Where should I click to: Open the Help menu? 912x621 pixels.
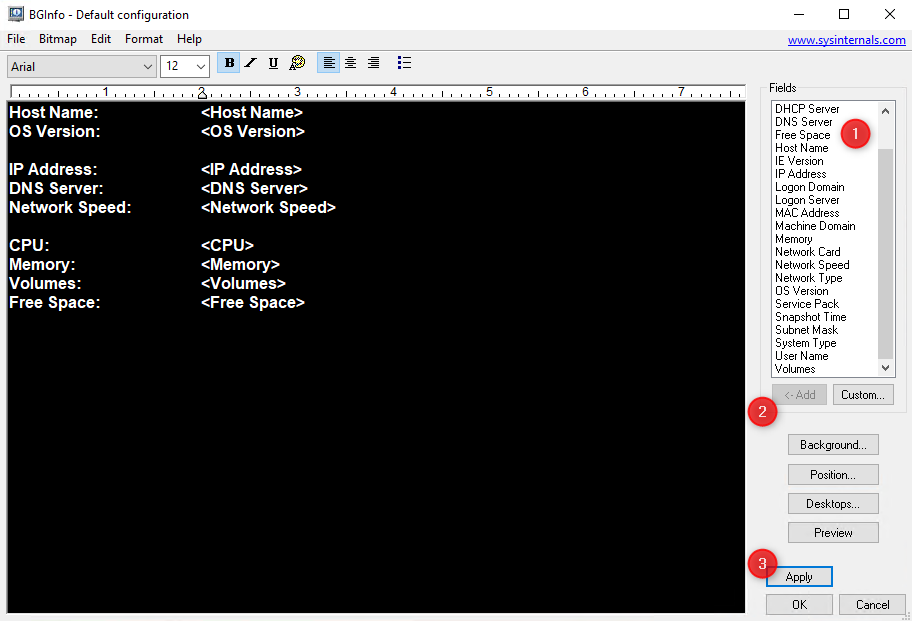189,39
